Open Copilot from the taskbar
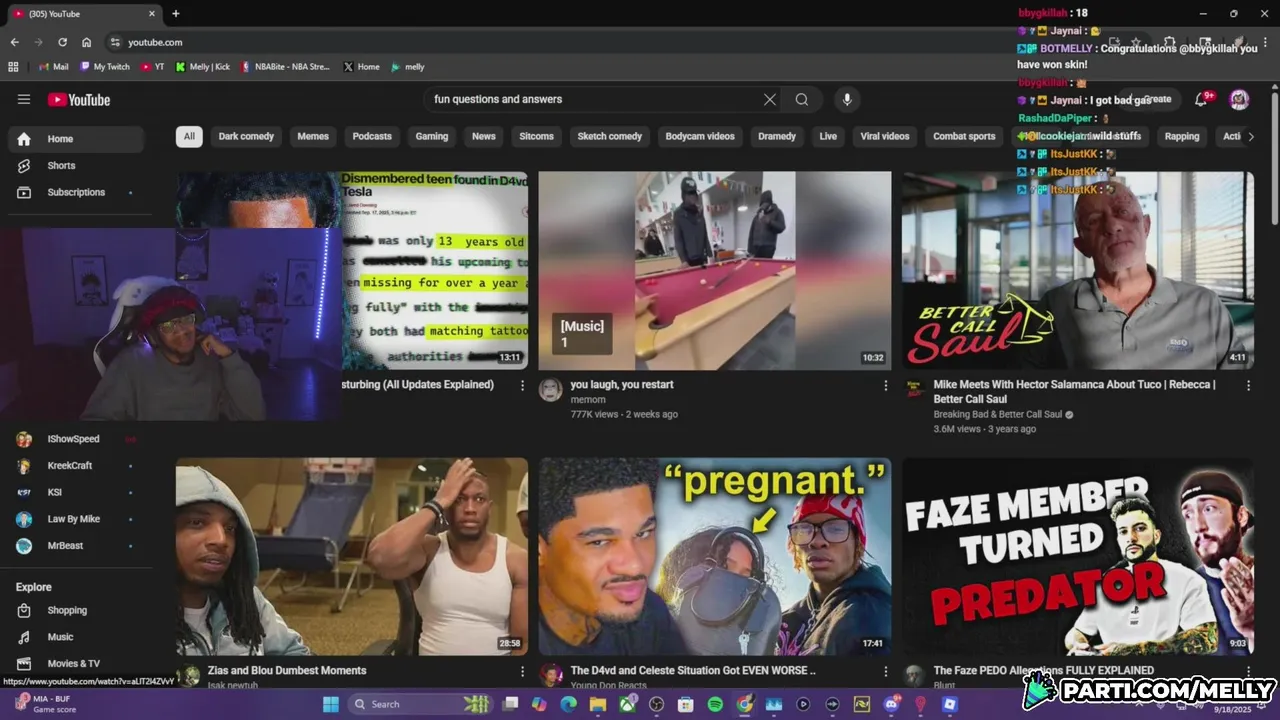The height and width of the screenshot is (720, 1280). pos(539,704)
